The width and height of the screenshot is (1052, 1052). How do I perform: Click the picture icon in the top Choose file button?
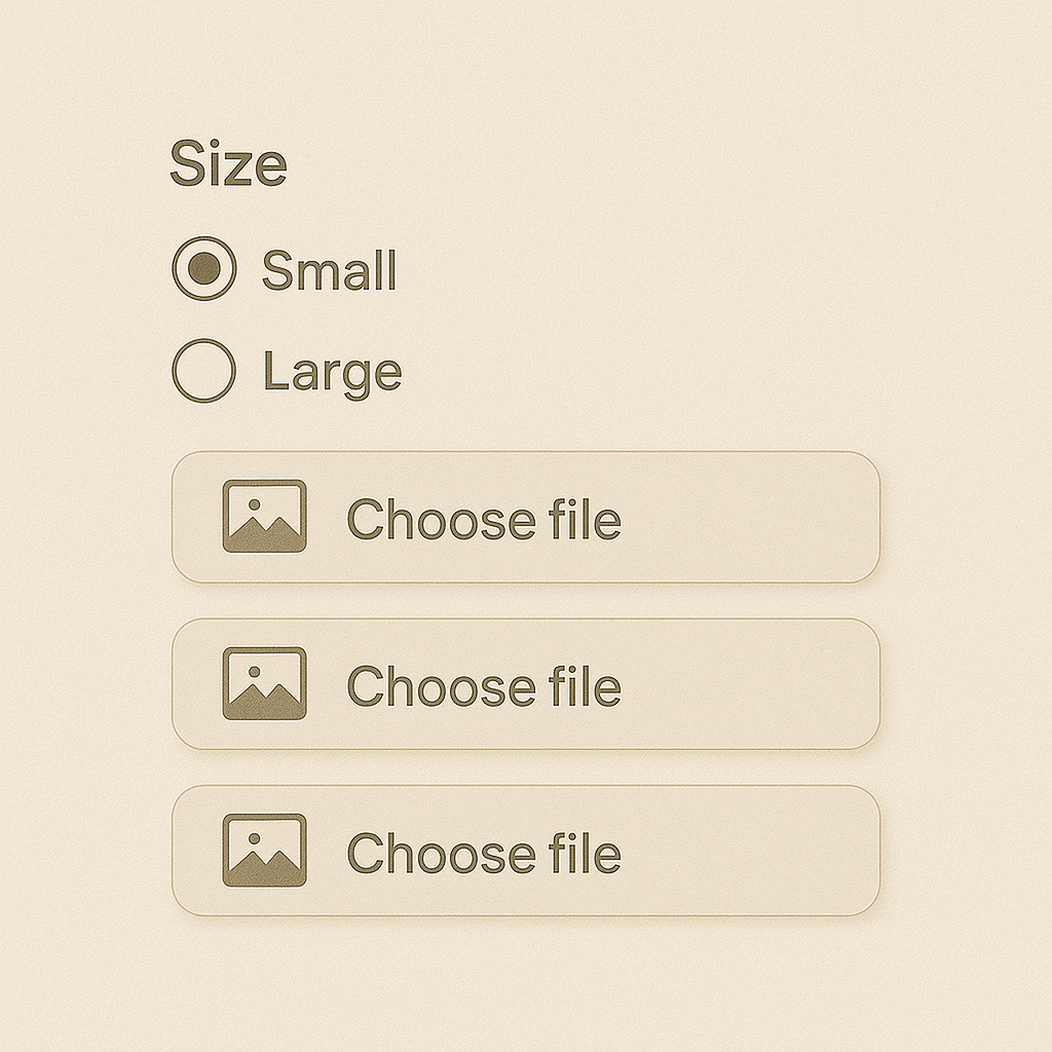pos(264,516)
